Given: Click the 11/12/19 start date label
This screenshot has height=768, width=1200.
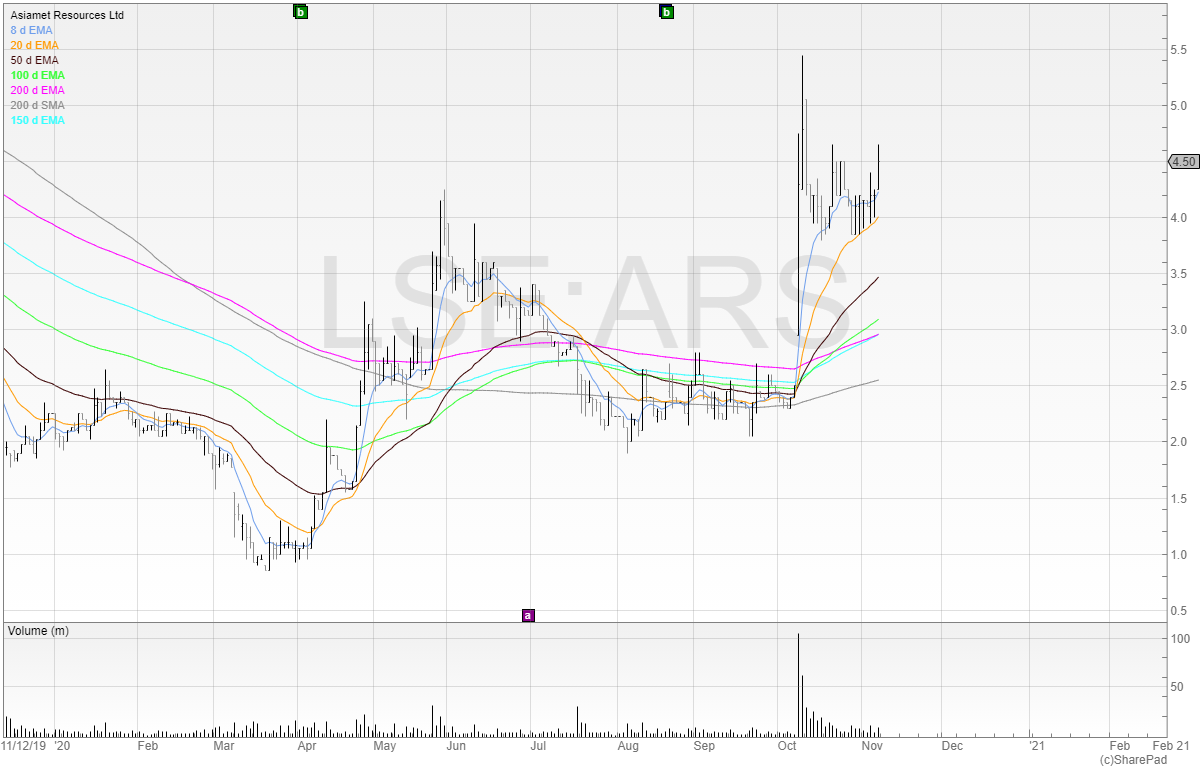Looking at the screenshot, I should (x=22, y=746).
